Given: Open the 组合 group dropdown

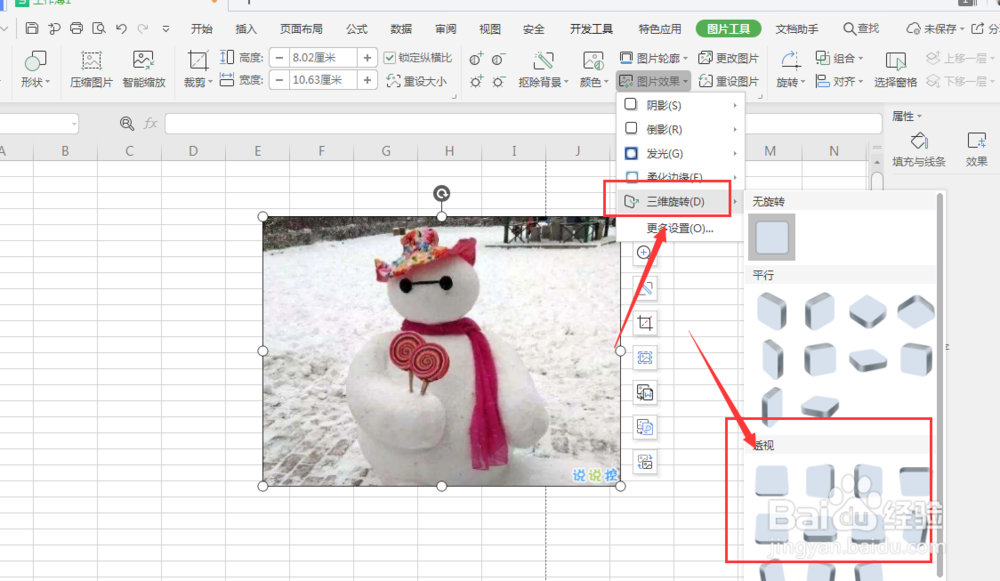Looking at the screenshot, I should point(839,58).
